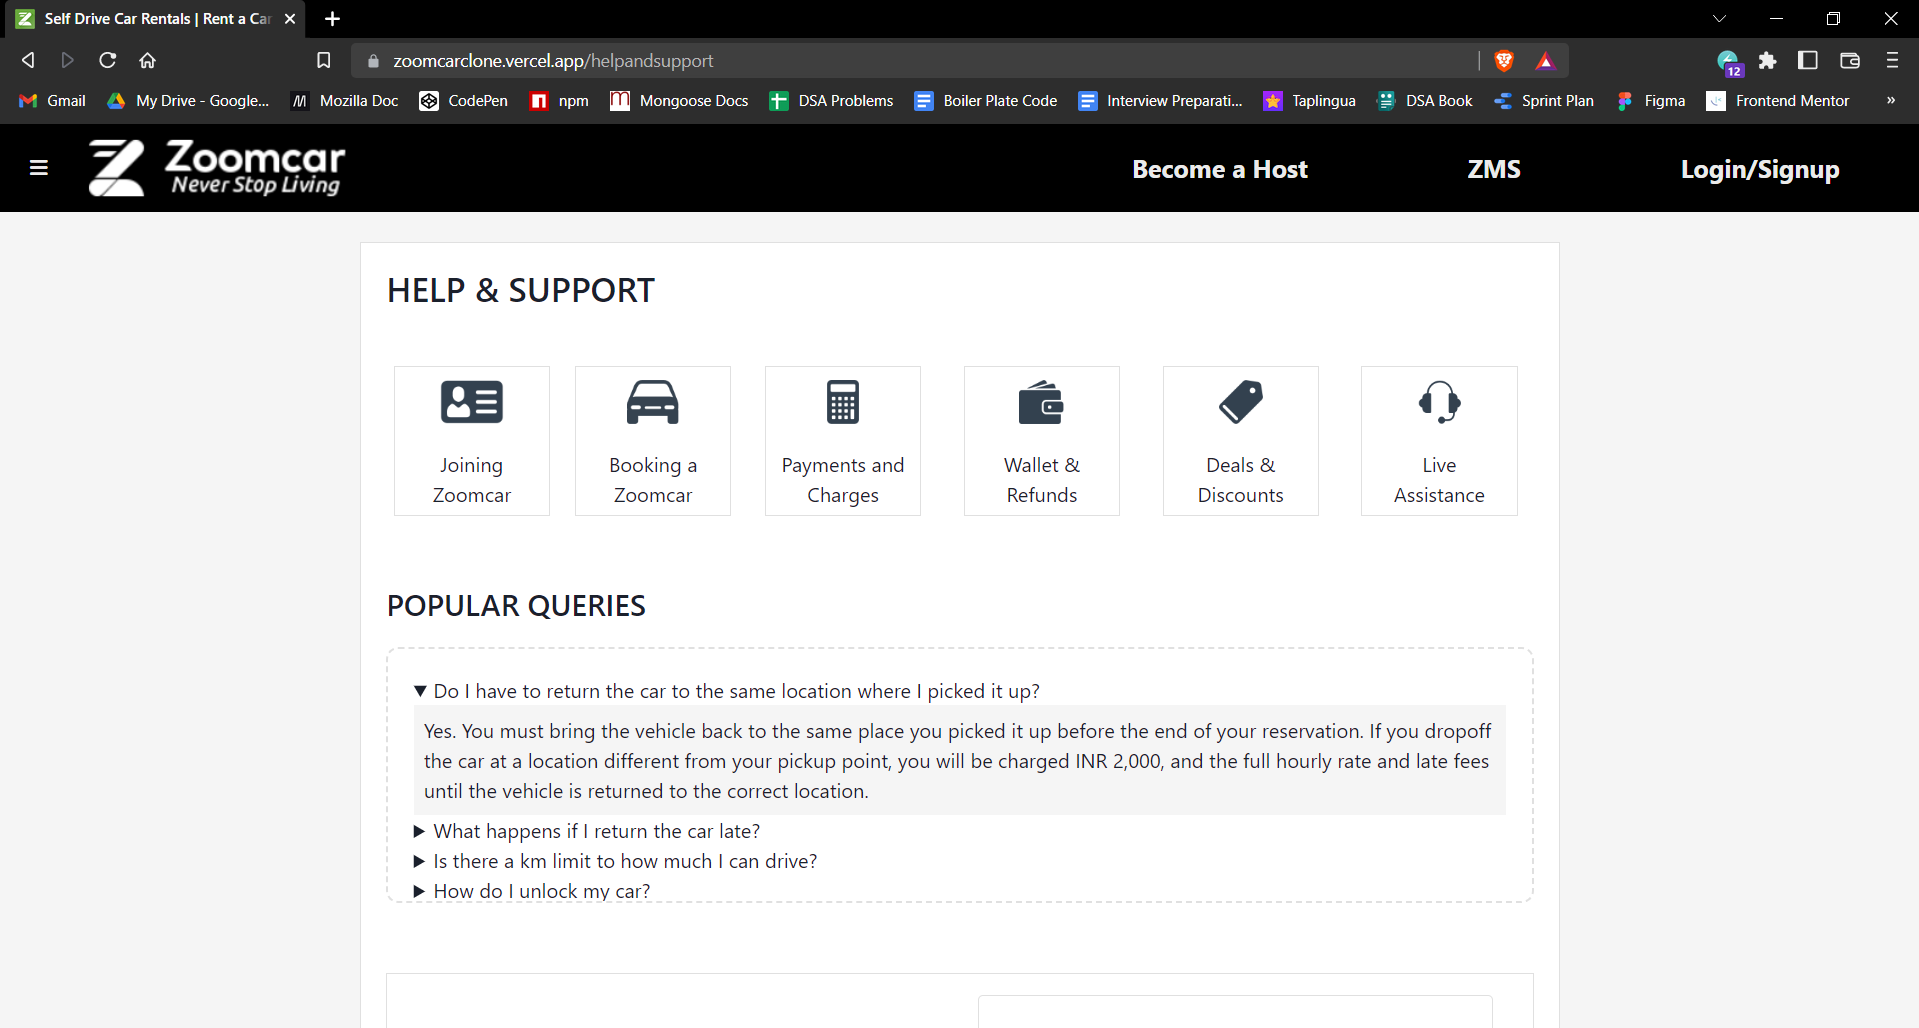This screenshot has height=1028, width=1919.
Task: Show more bookmarks with the chevron
Action: 1890,100
